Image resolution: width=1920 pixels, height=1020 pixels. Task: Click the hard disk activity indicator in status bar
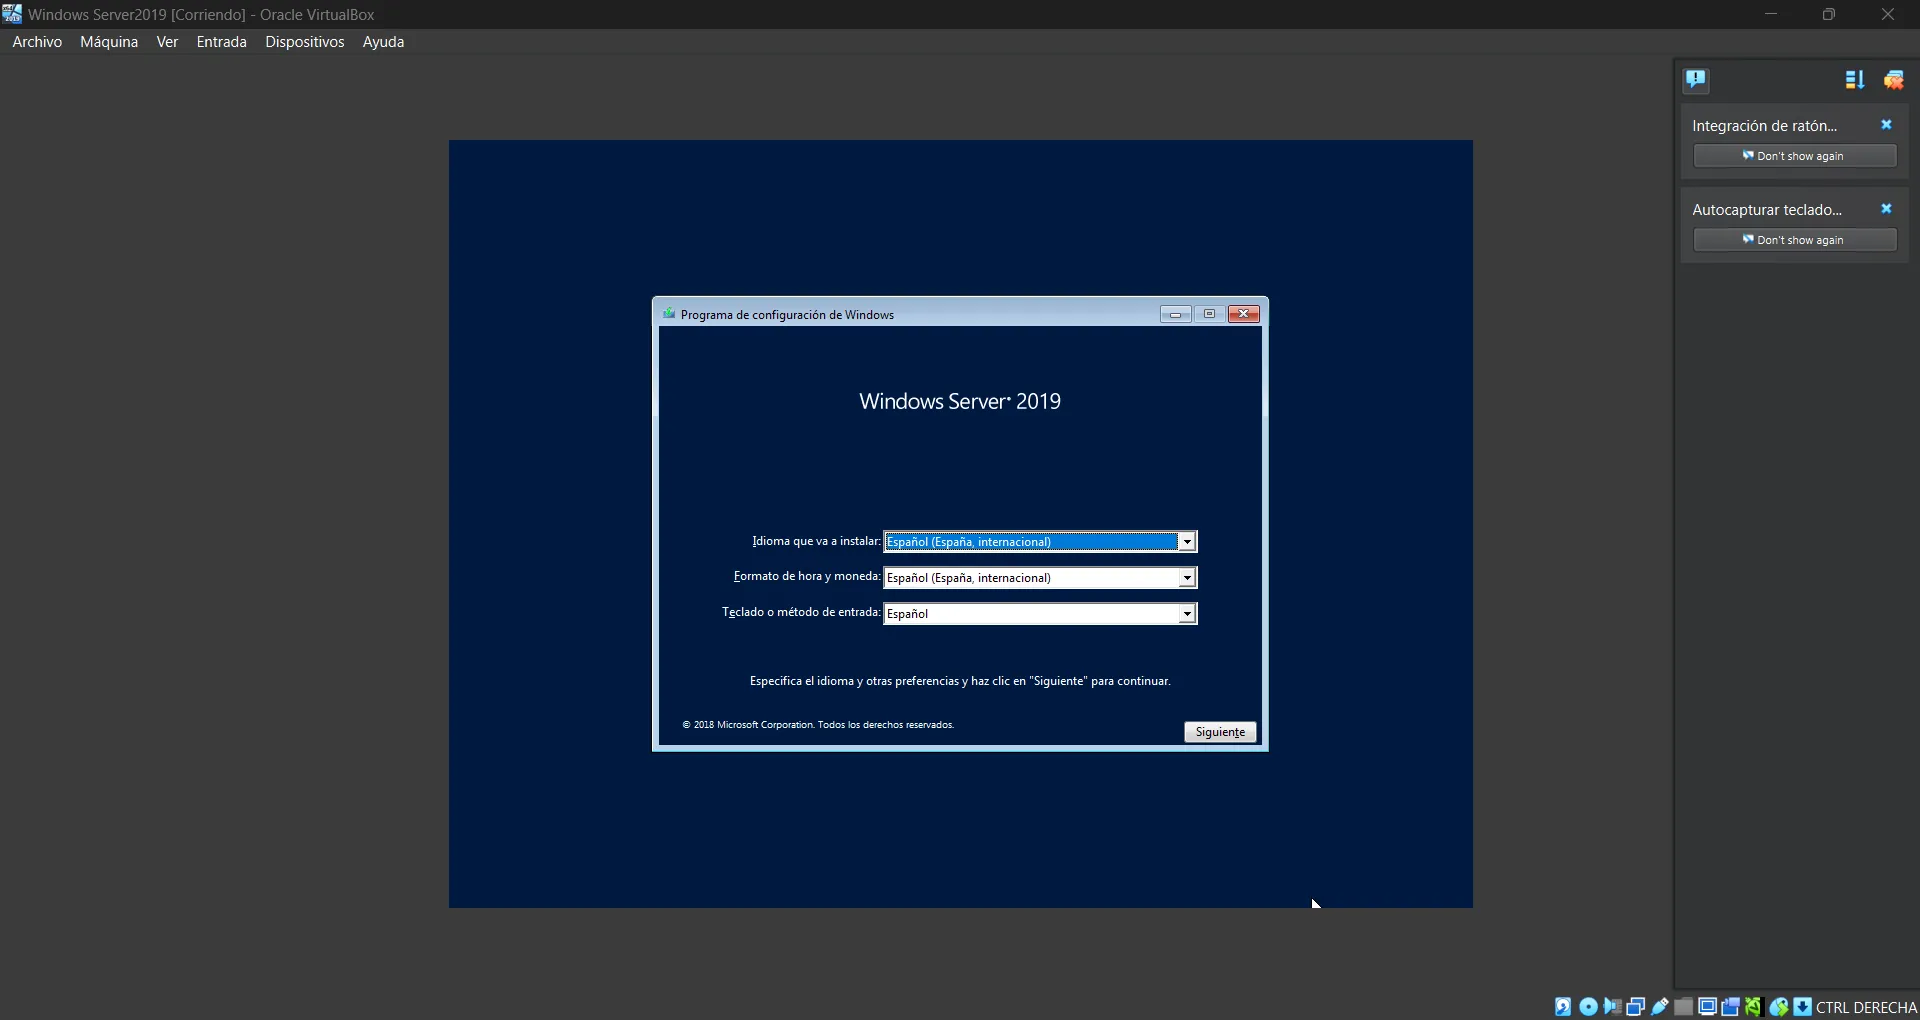pyautogui.click(x=1563, y=1007)
